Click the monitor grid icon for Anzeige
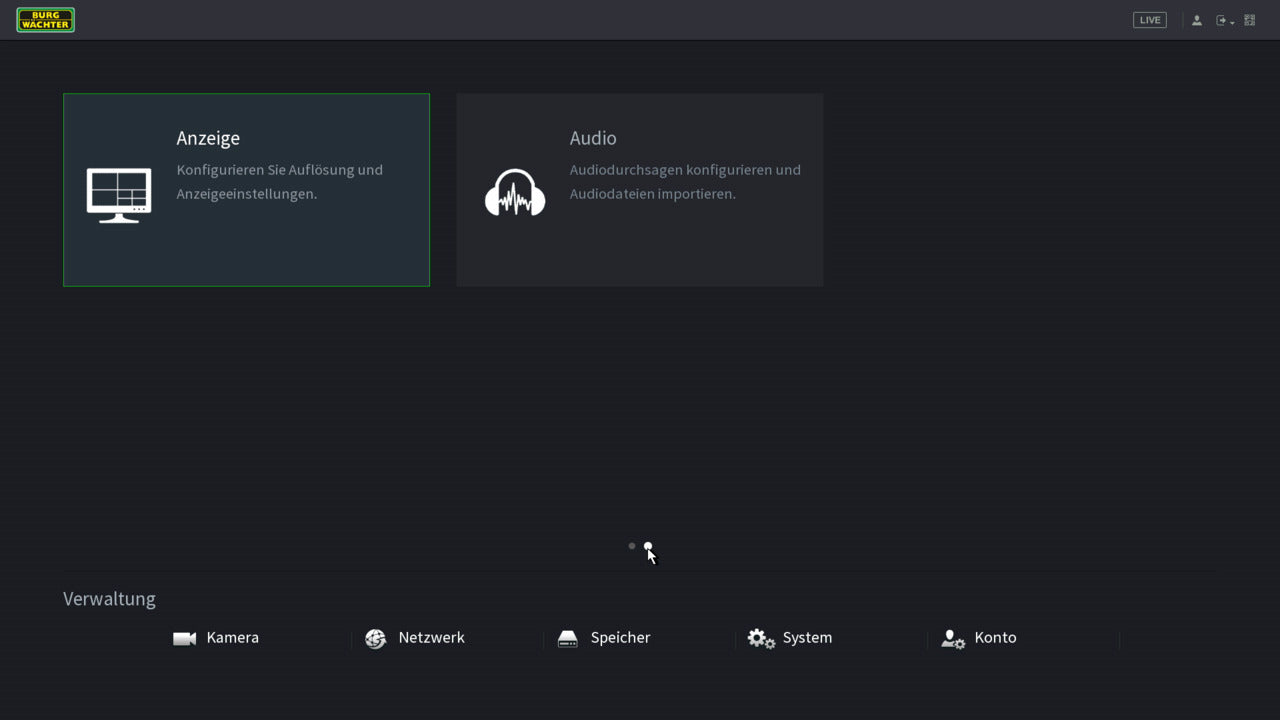Viewport: 1280px width, 720px height. pos(119,194)
